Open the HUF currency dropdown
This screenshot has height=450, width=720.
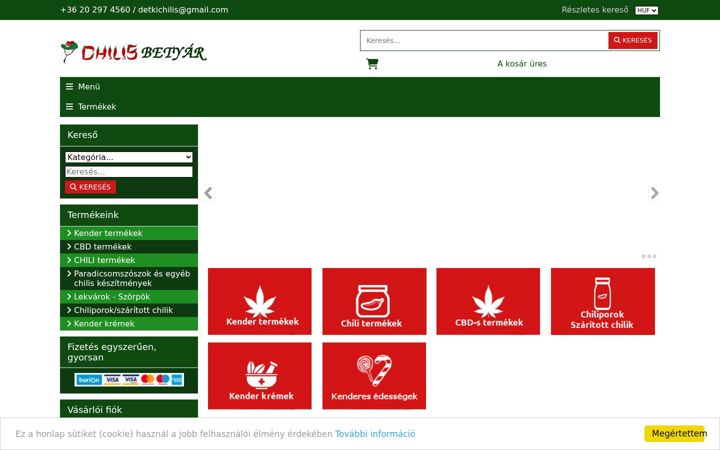point(647,10)
